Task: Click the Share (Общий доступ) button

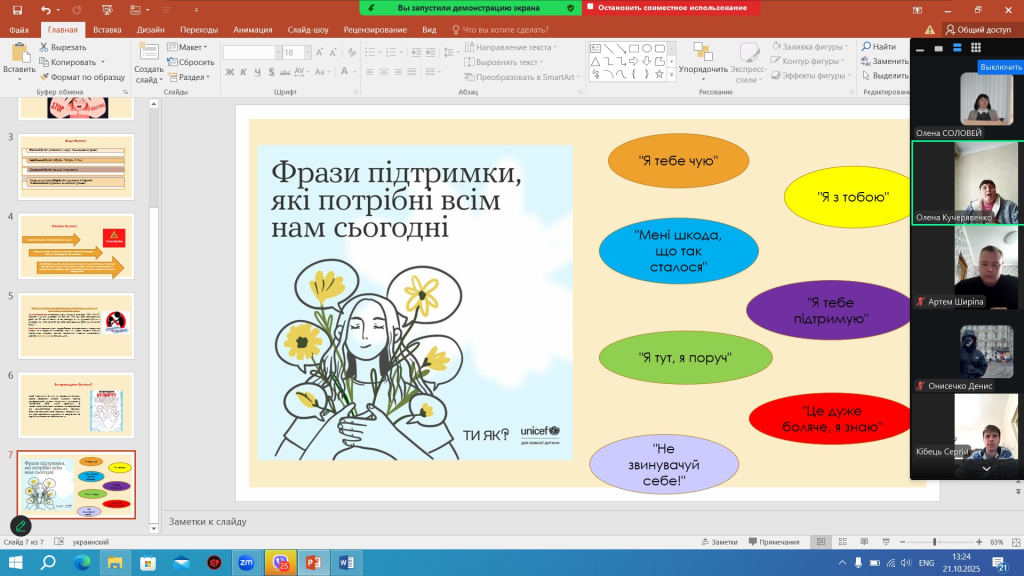Action: pyautogui.click(x=978, y=29)
